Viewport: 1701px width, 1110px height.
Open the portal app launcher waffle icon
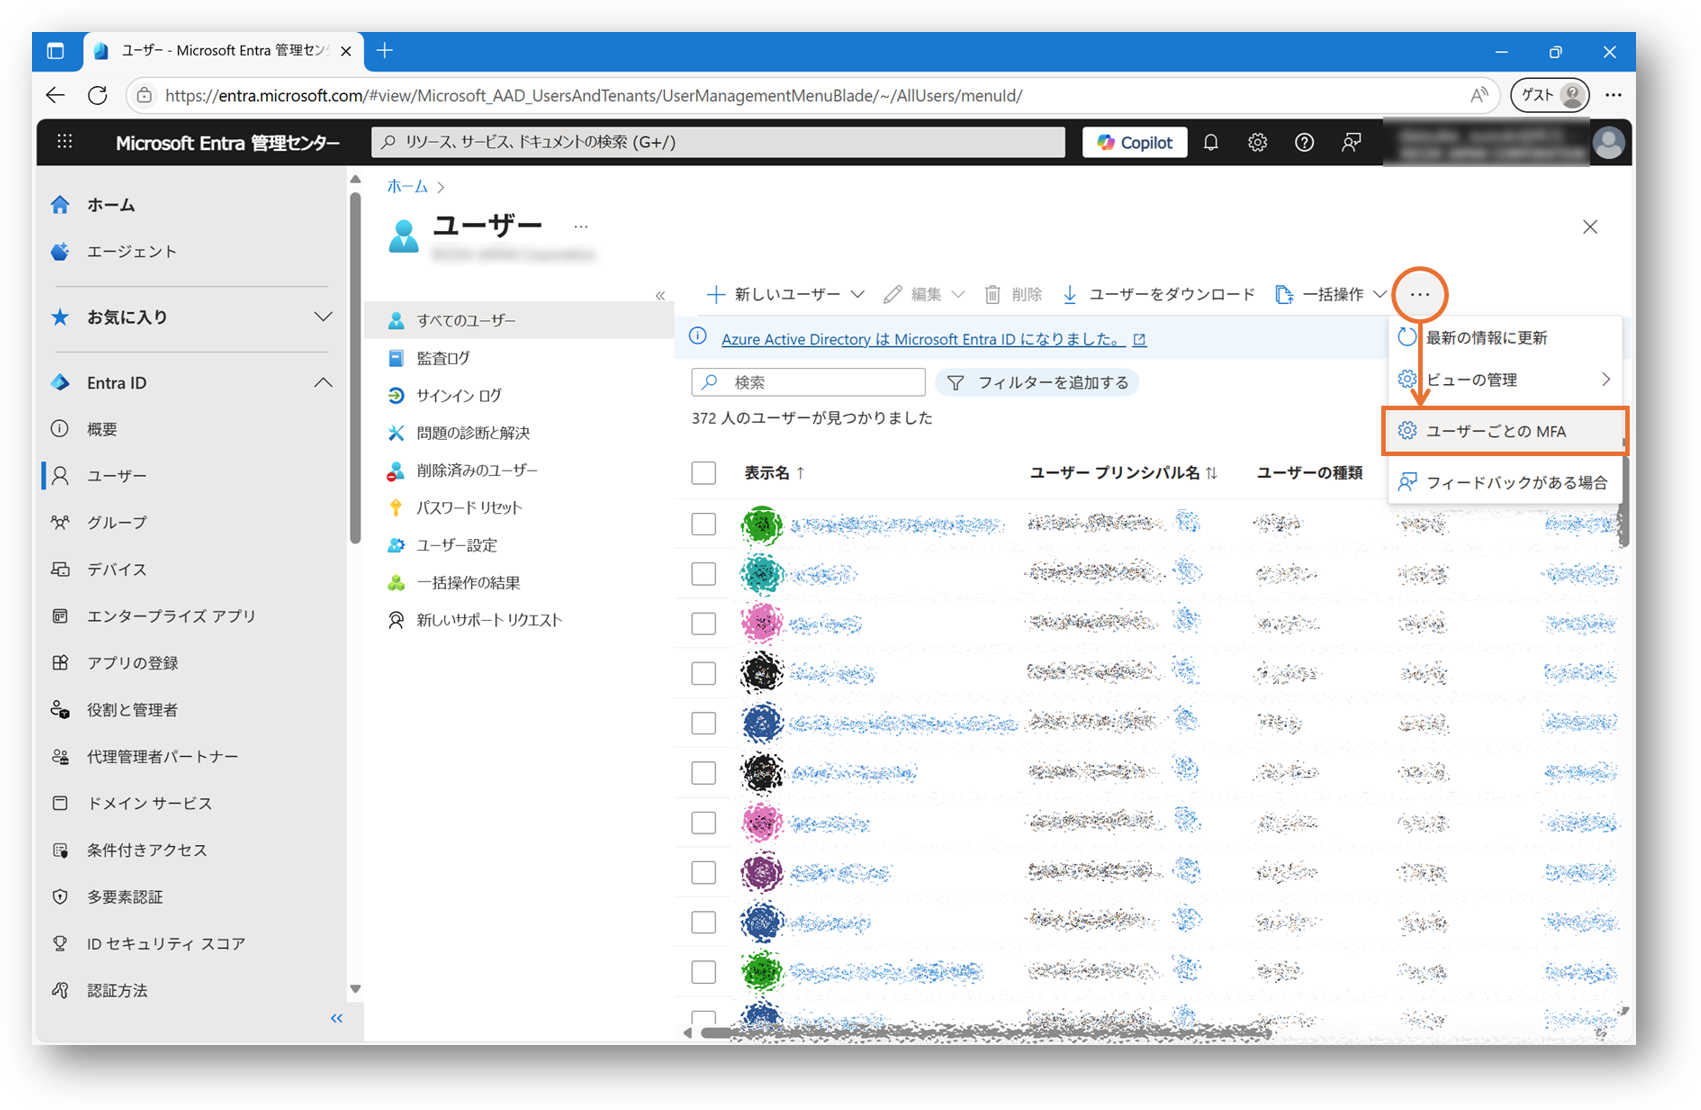(x=65, y=142)
